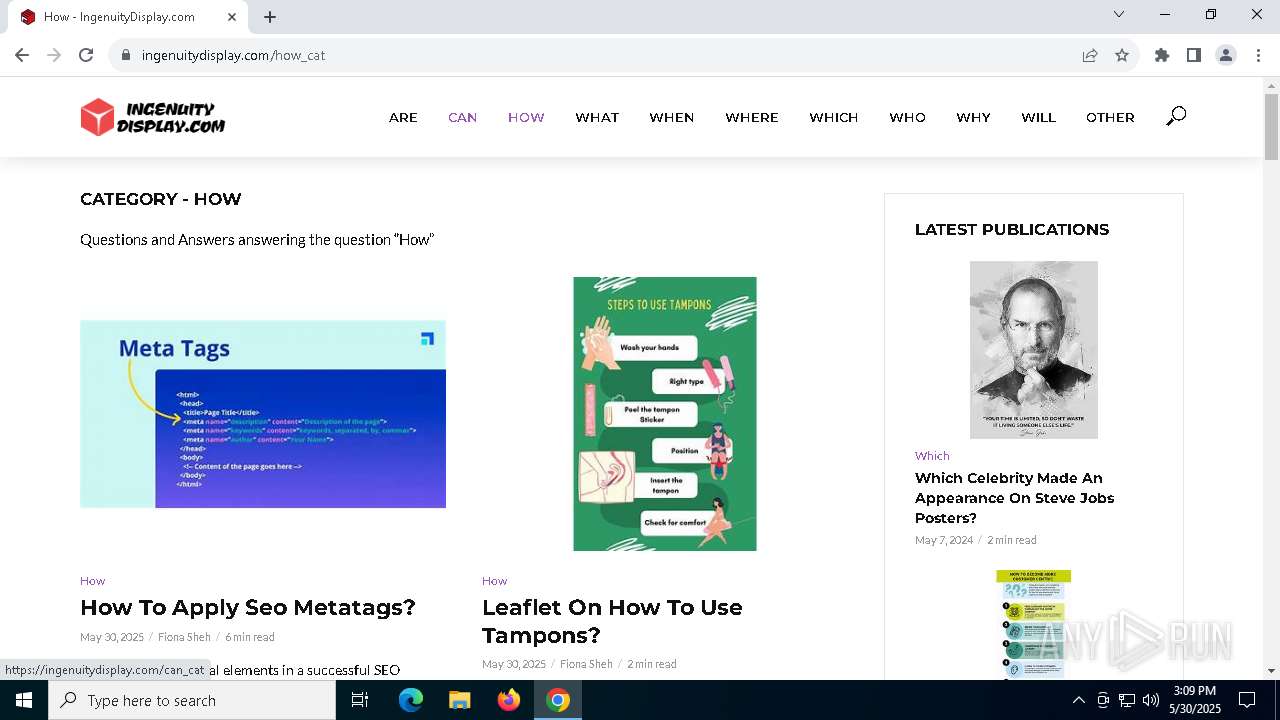Open the WHO category menu
1280x720 pixels.
point(908,117)
